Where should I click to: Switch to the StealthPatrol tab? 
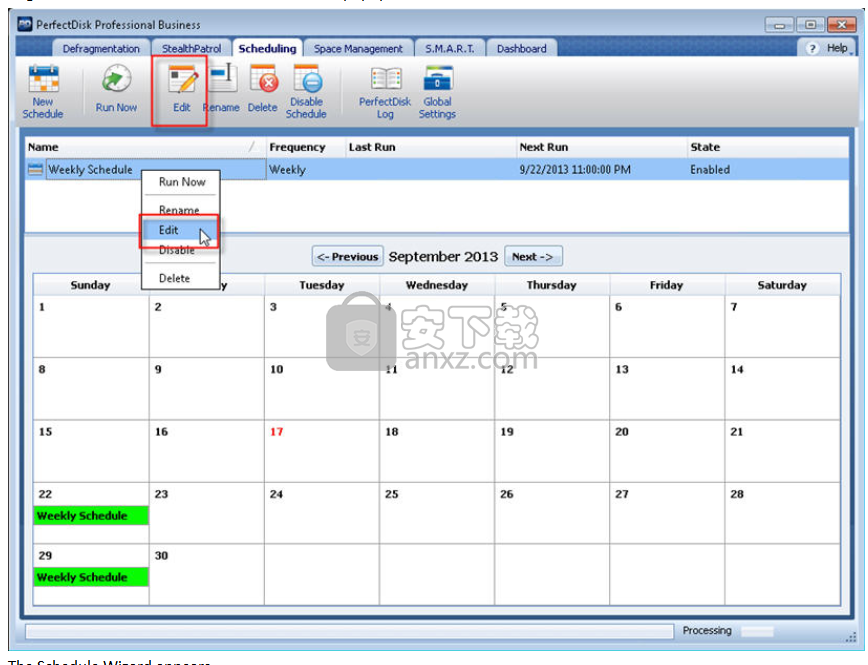pyautogui.click(x=191, y=49)
